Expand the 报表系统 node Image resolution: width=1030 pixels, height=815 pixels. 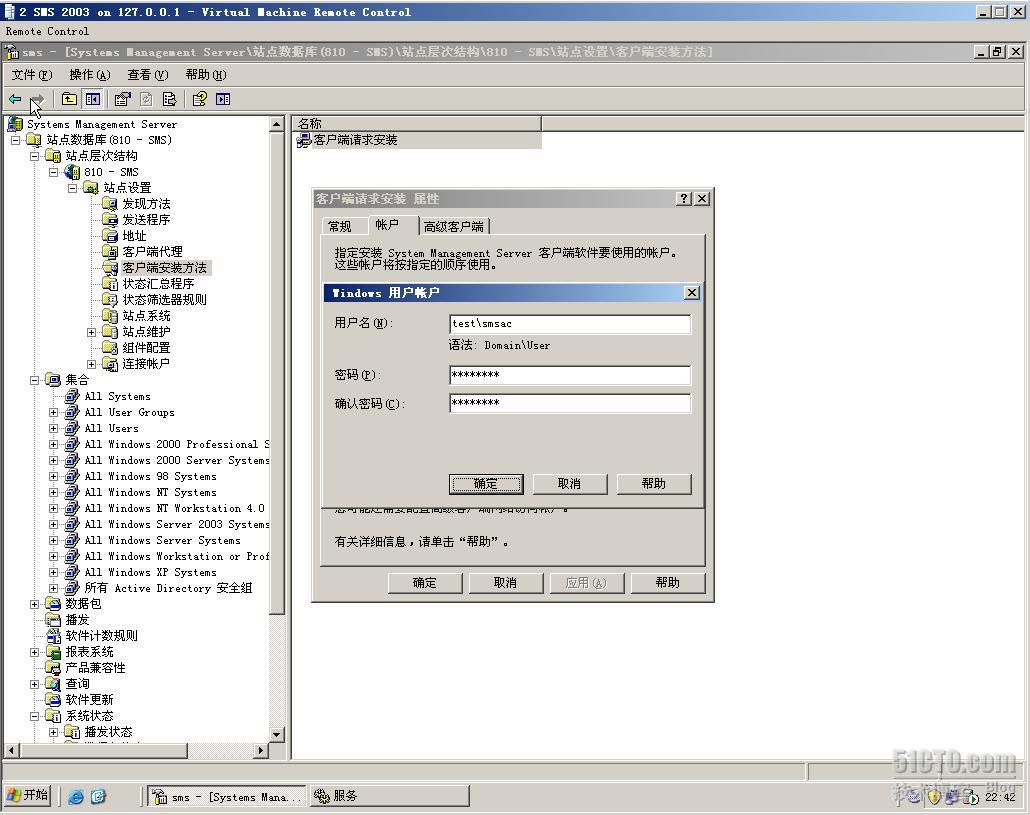point(34,652)
